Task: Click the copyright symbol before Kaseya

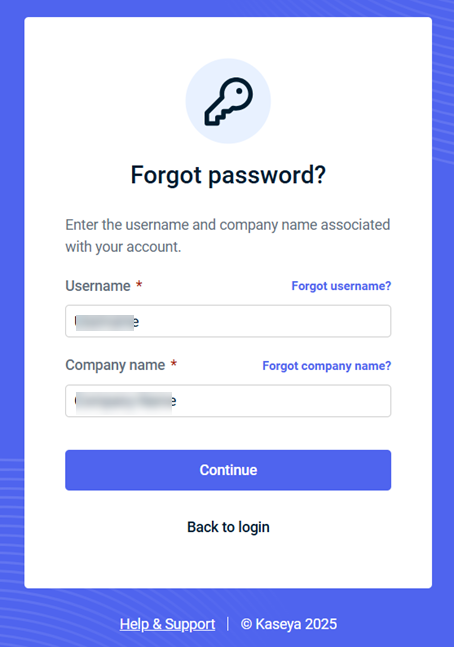Action: click(246, 624)
